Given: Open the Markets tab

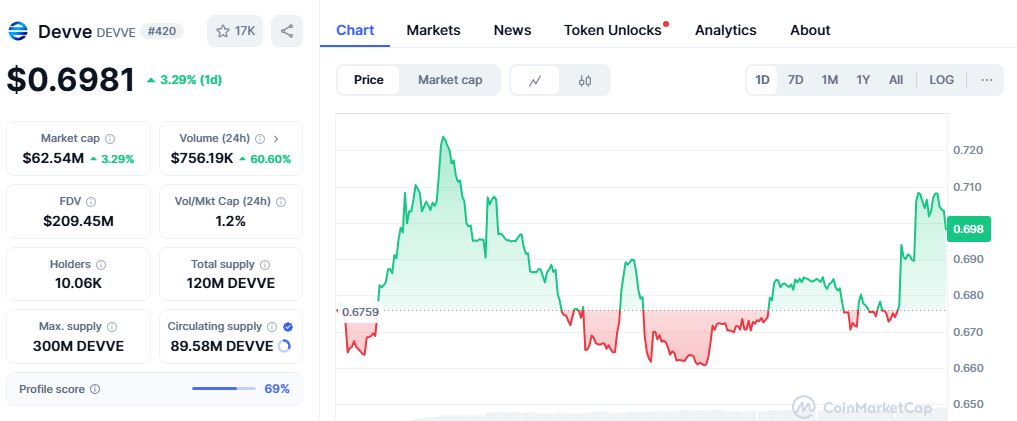Looking at the screenshot, I should tap(433, 30).
